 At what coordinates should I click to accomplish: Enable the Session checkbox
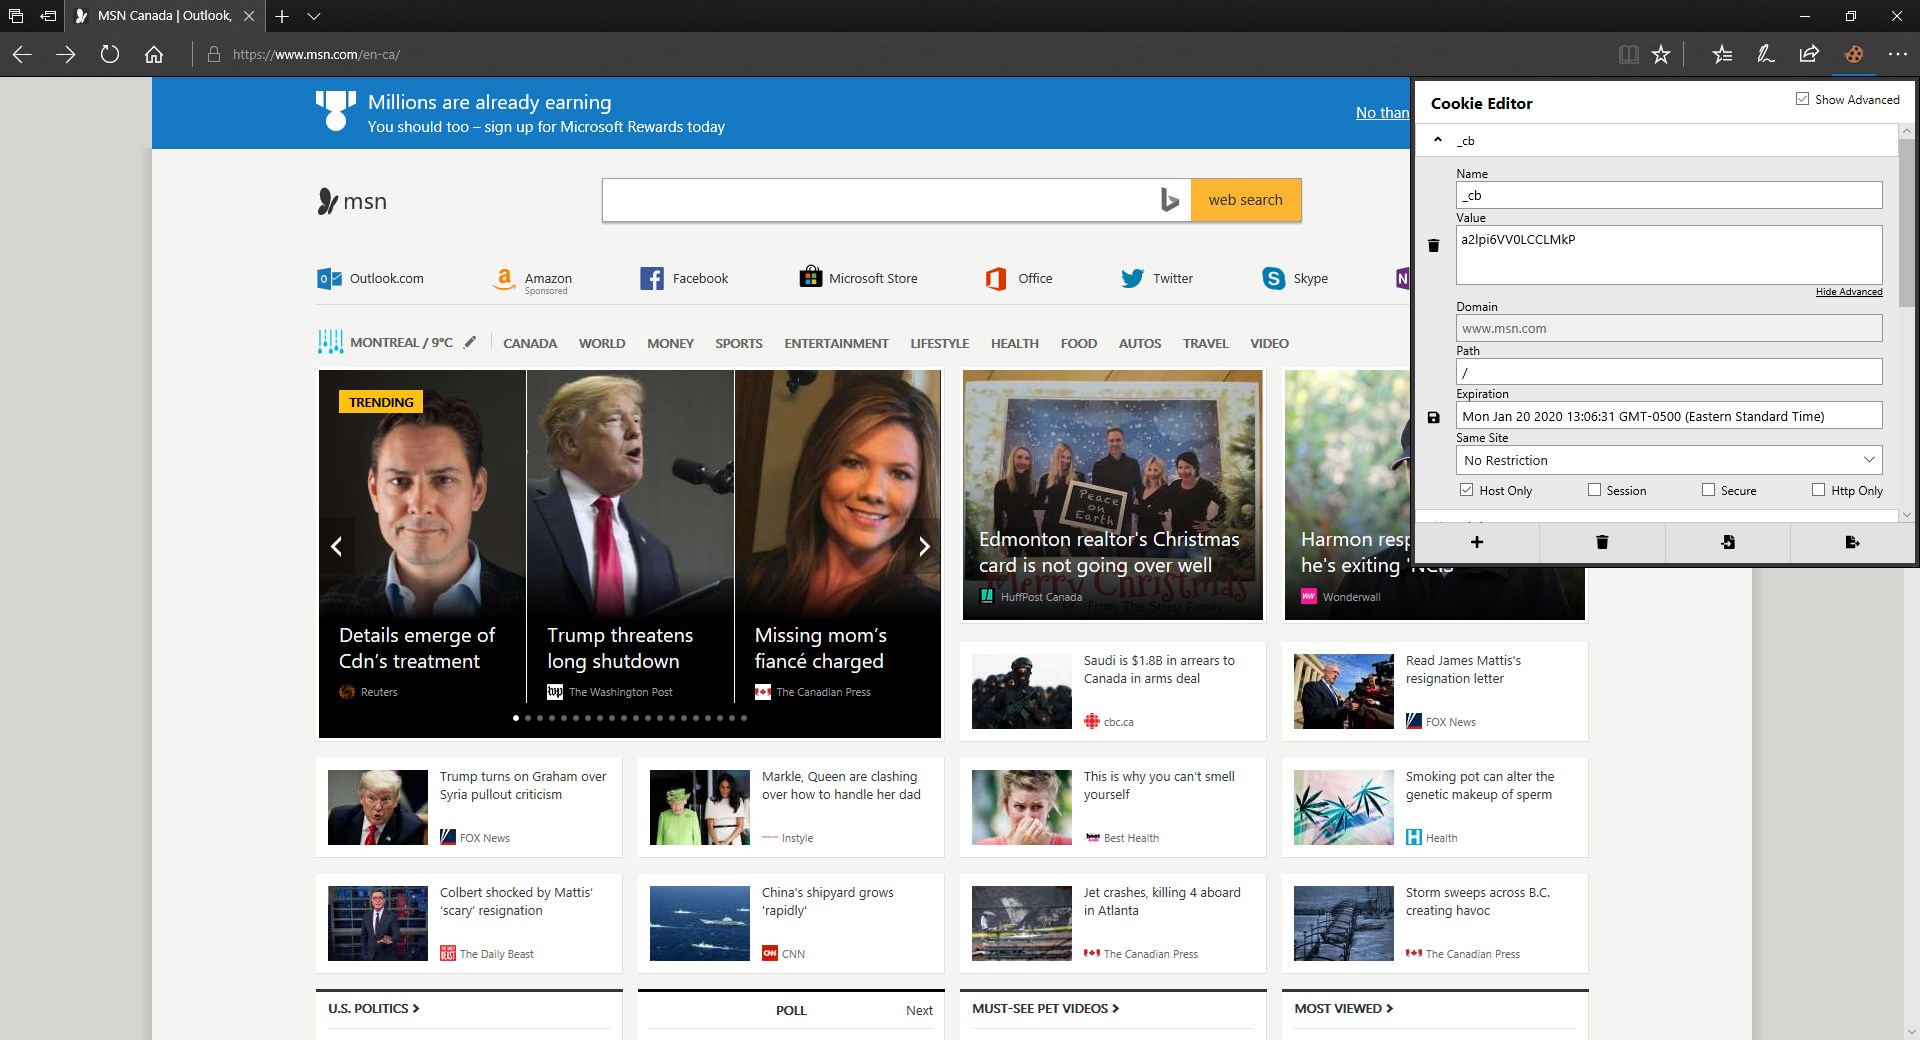[x=1594, y=490]
